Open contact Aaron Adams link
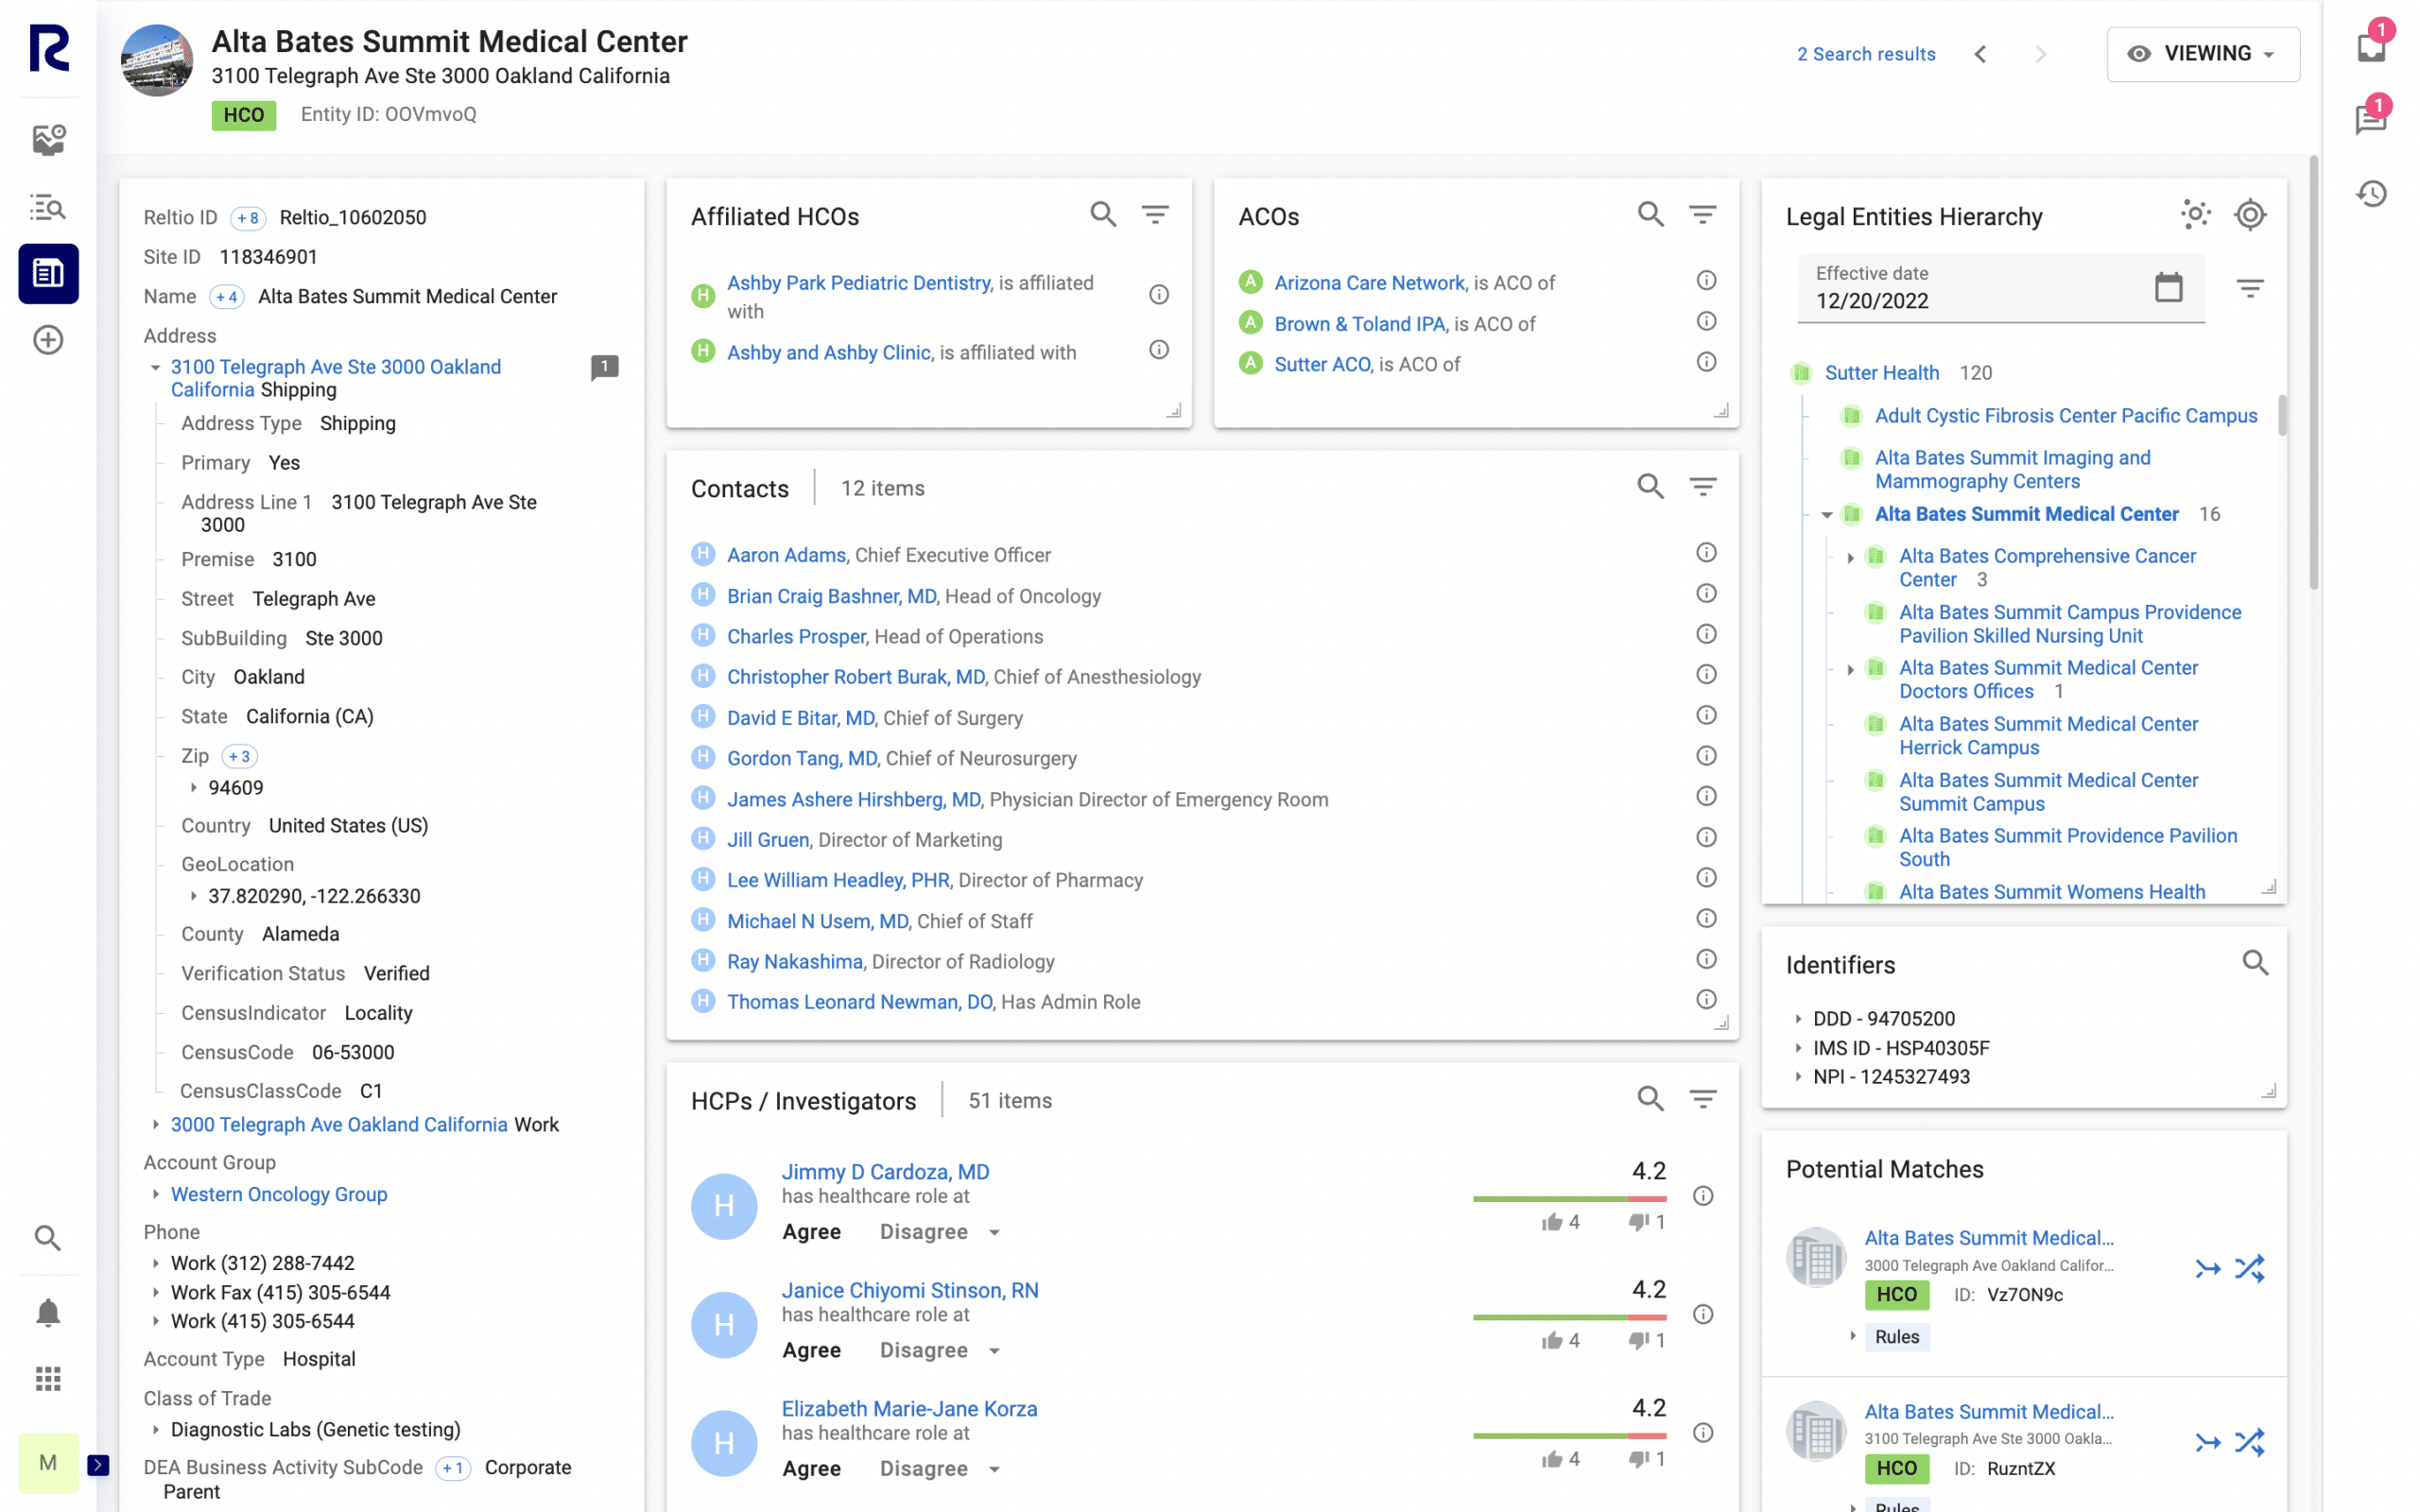Image resolution: width=2420 pixels, height=1512 pixels. (786, 555)
